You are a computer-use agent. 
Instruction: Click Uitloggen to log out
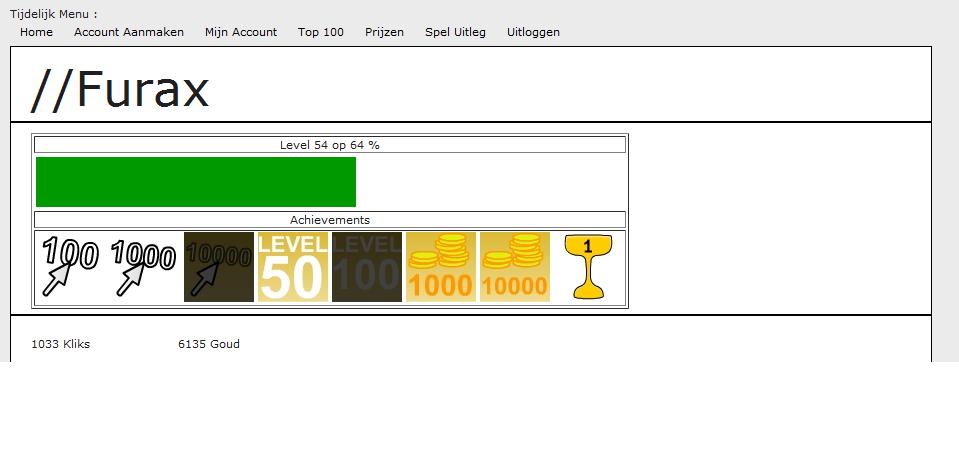coord(533,32)
